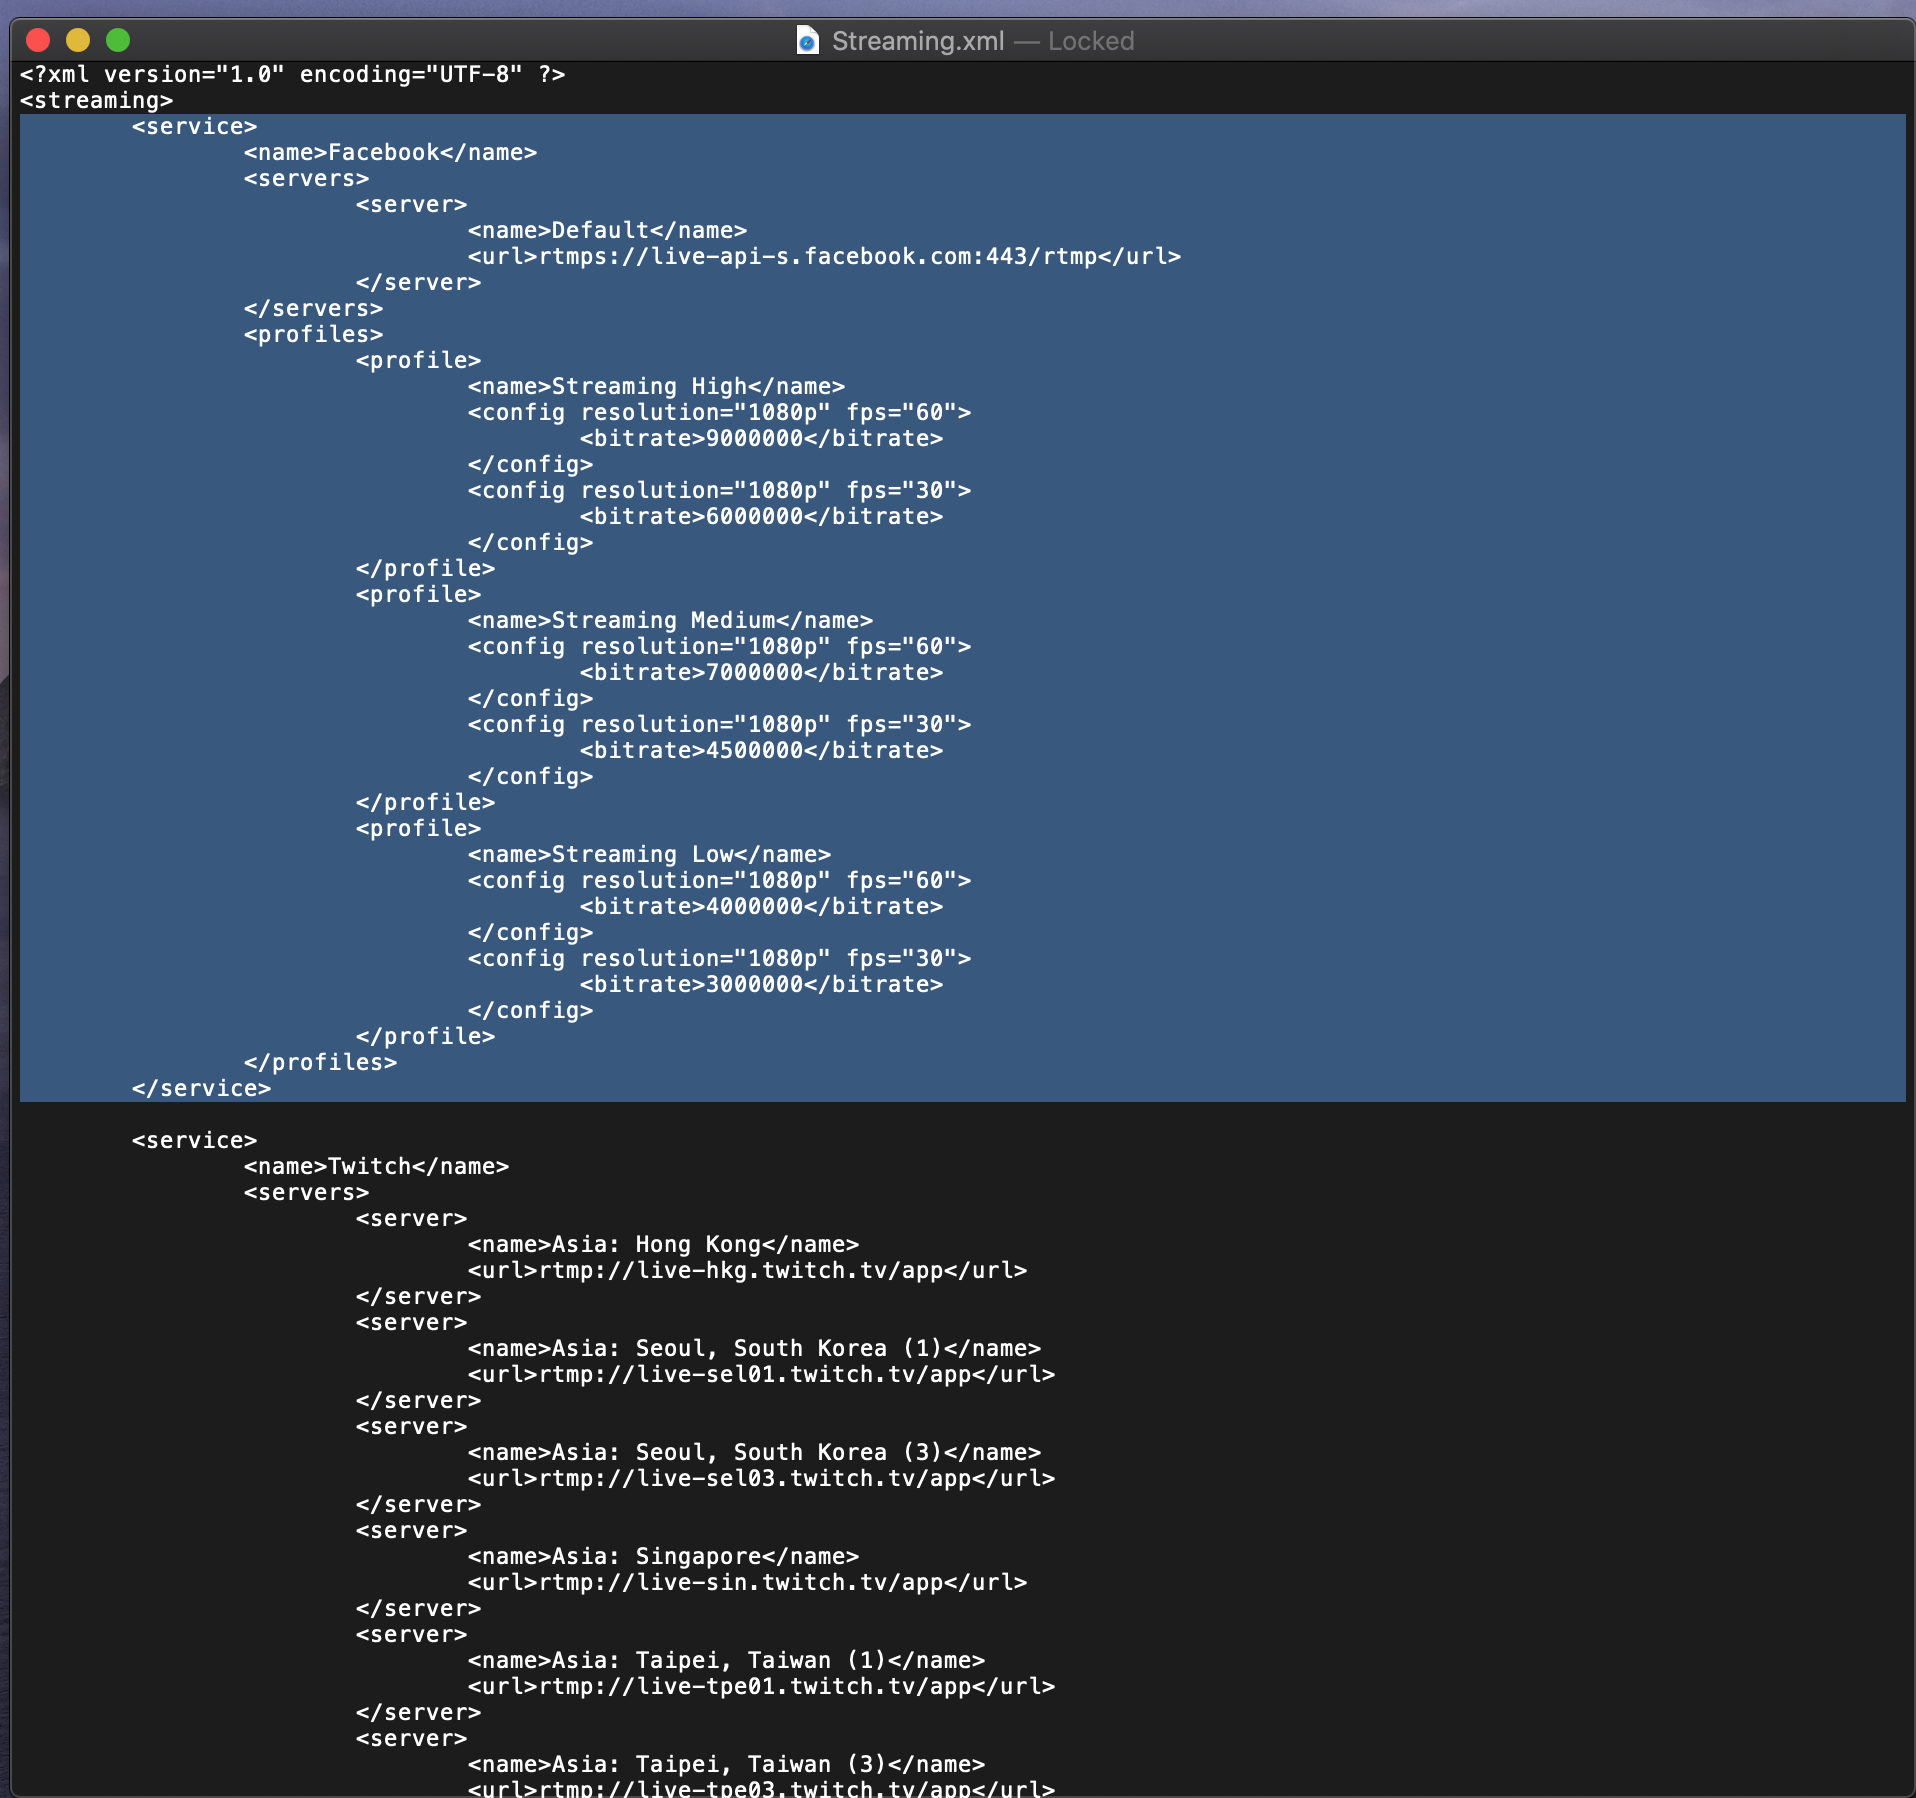Click the opening streaming root tag

pos(96,101)
